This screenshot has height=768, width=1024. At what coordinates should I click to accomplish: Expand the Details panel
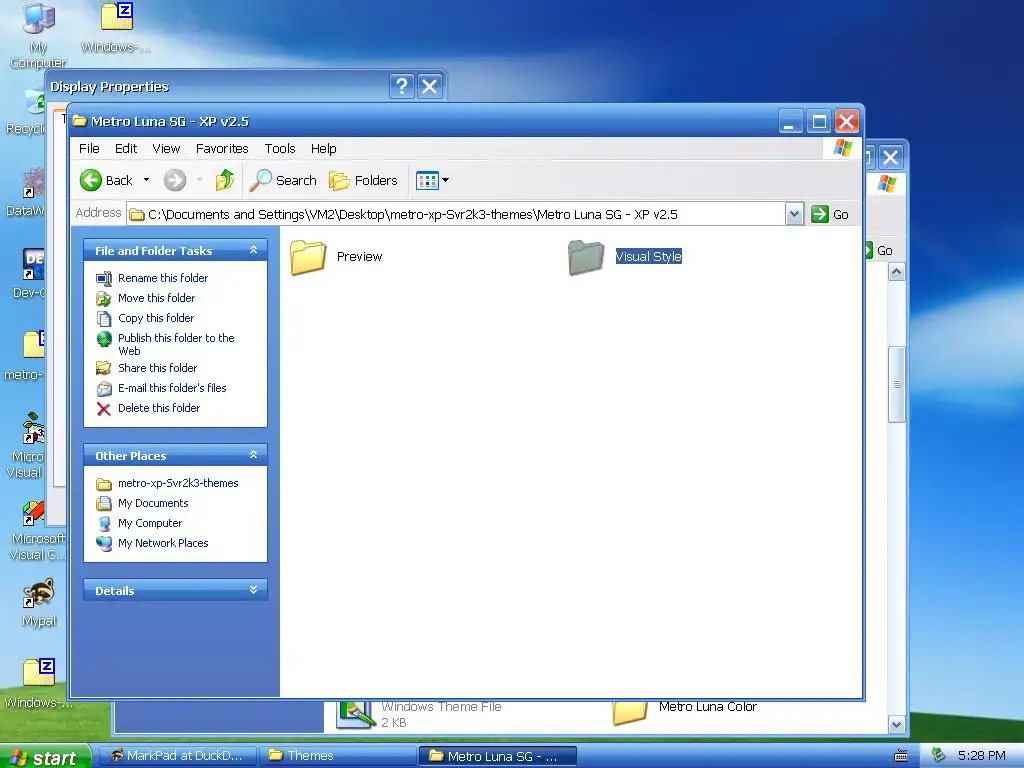253,590
